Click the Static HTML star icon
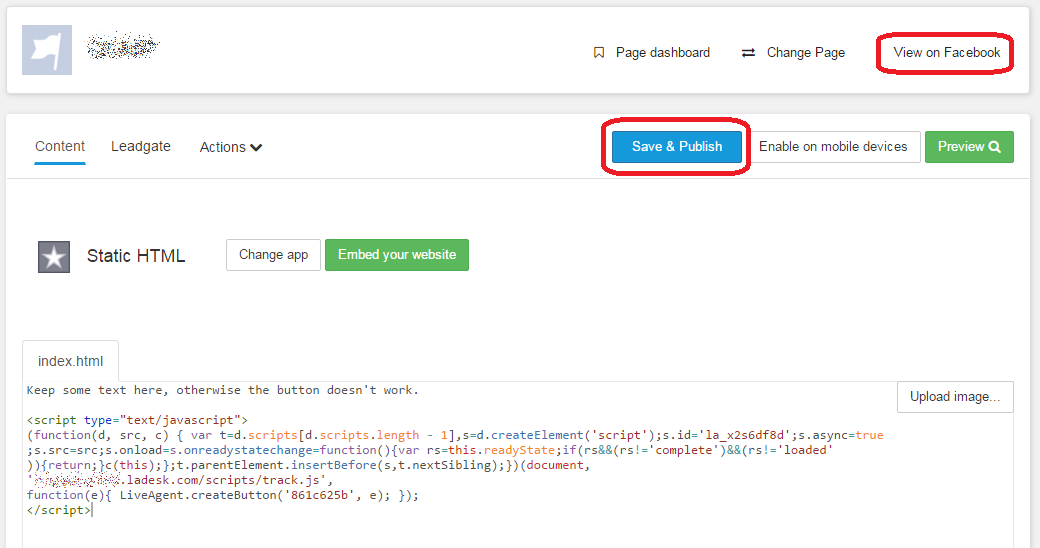Screen dimensions: 1040x548 pyautogui.click(x=54, y=257)
